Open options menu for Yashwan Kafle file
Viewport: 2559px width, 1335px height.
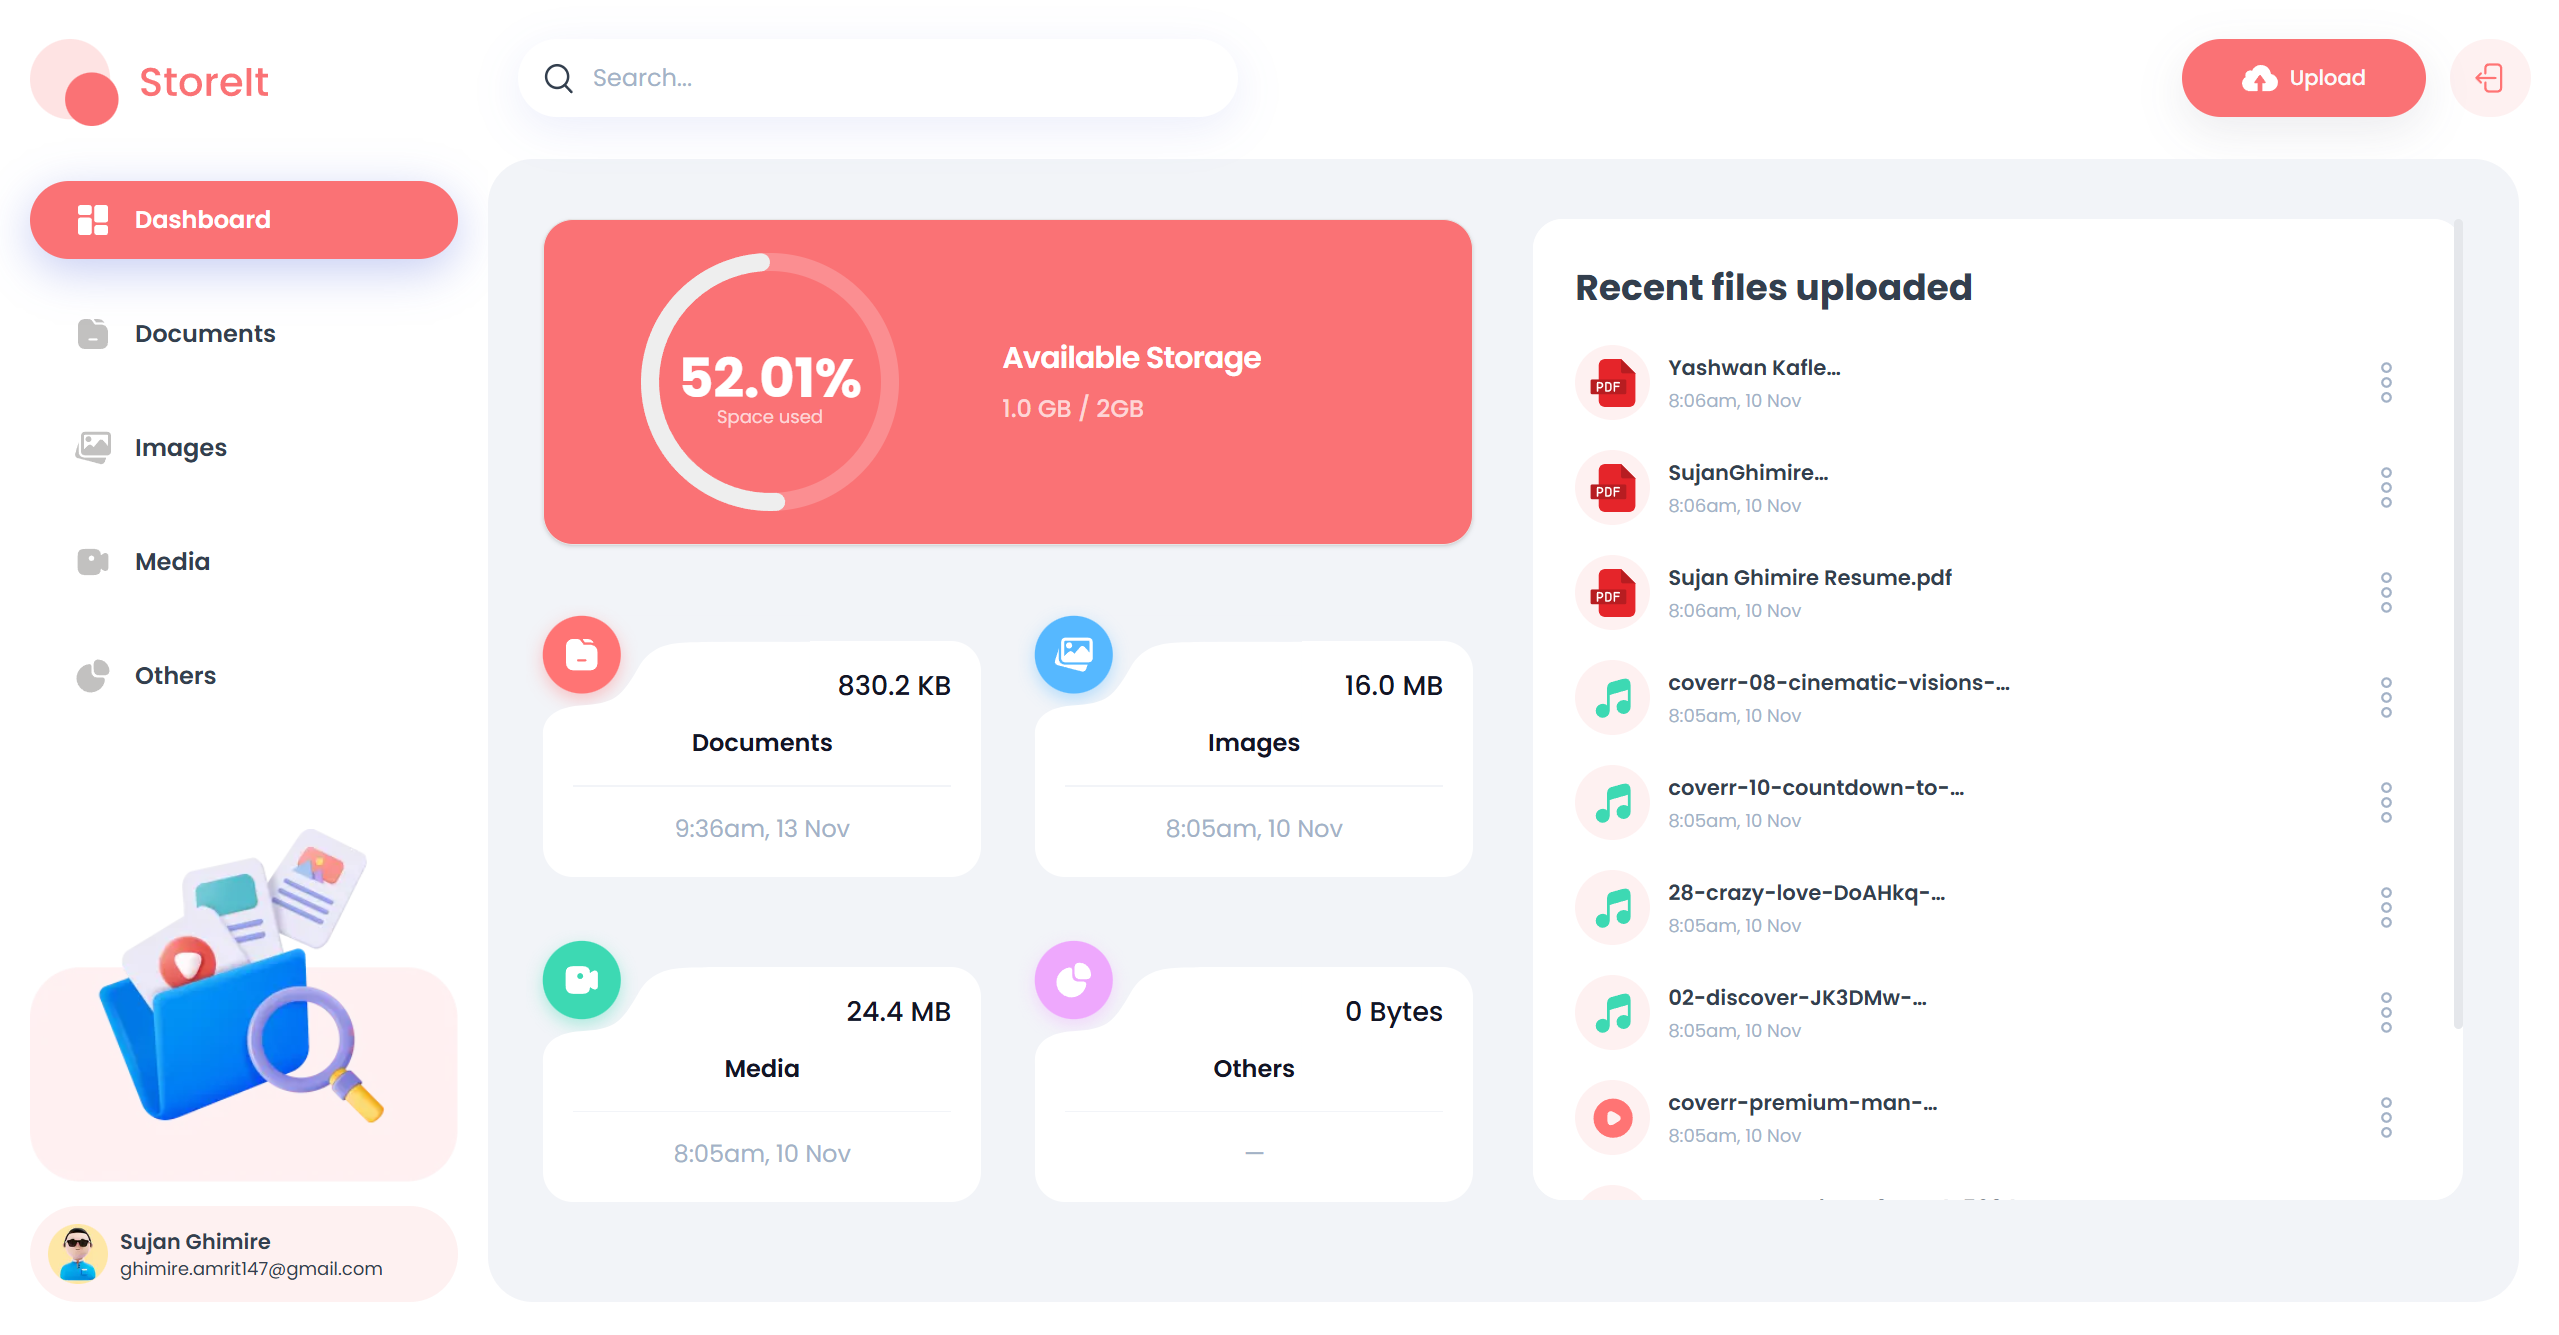click(x=2386, y=383)
